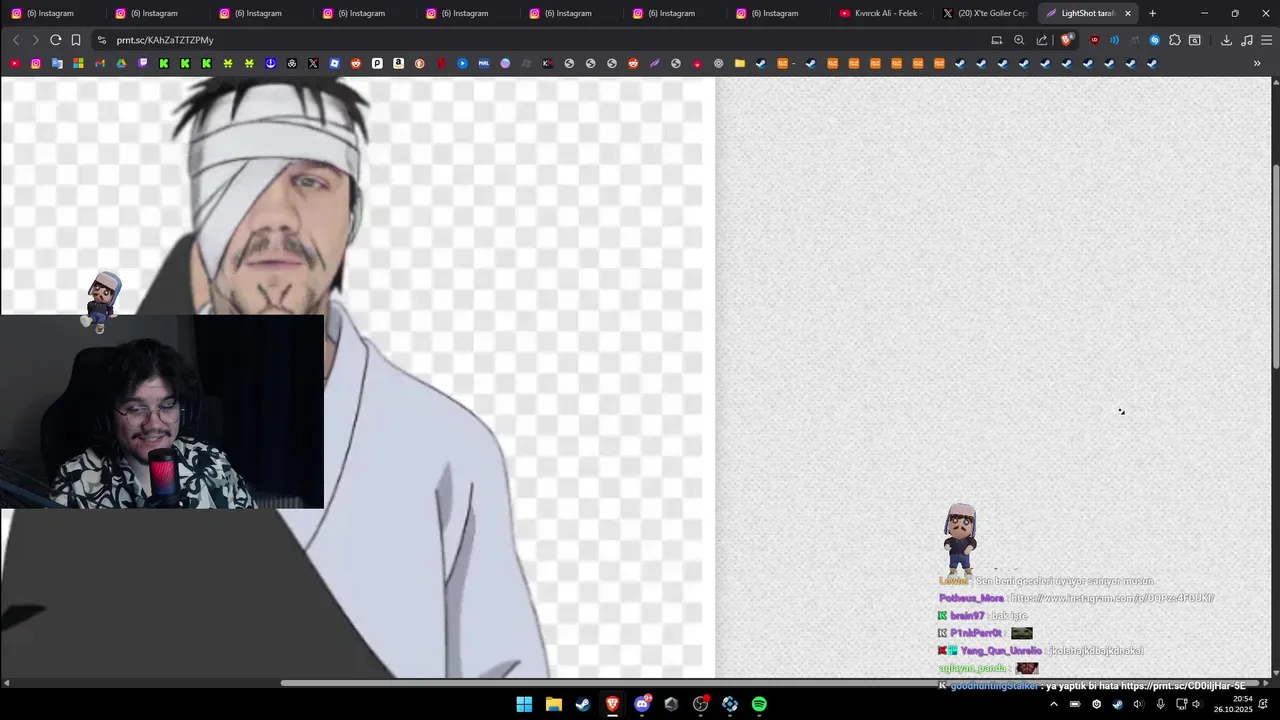
Task: Open the Downloads icon in toolbar
Action: pyautogui.click(x=1226, y=40)
